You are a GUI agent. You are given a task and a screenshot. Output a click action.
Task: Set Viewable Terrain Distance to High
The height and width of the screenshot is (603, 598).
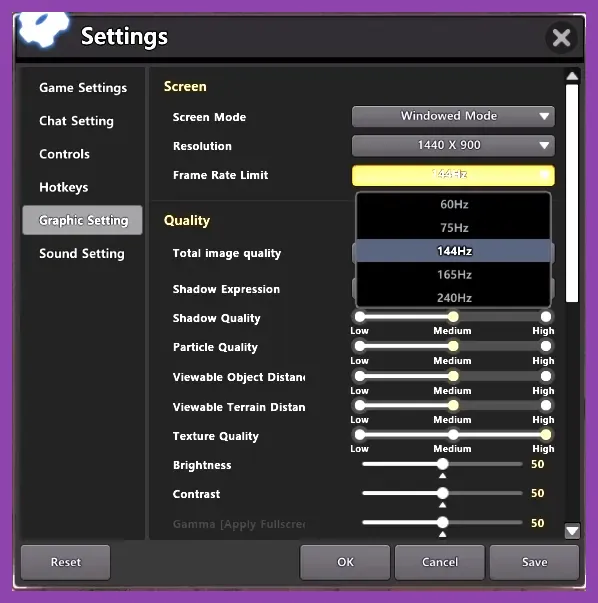pyautogui.click(x=545, y=405)
